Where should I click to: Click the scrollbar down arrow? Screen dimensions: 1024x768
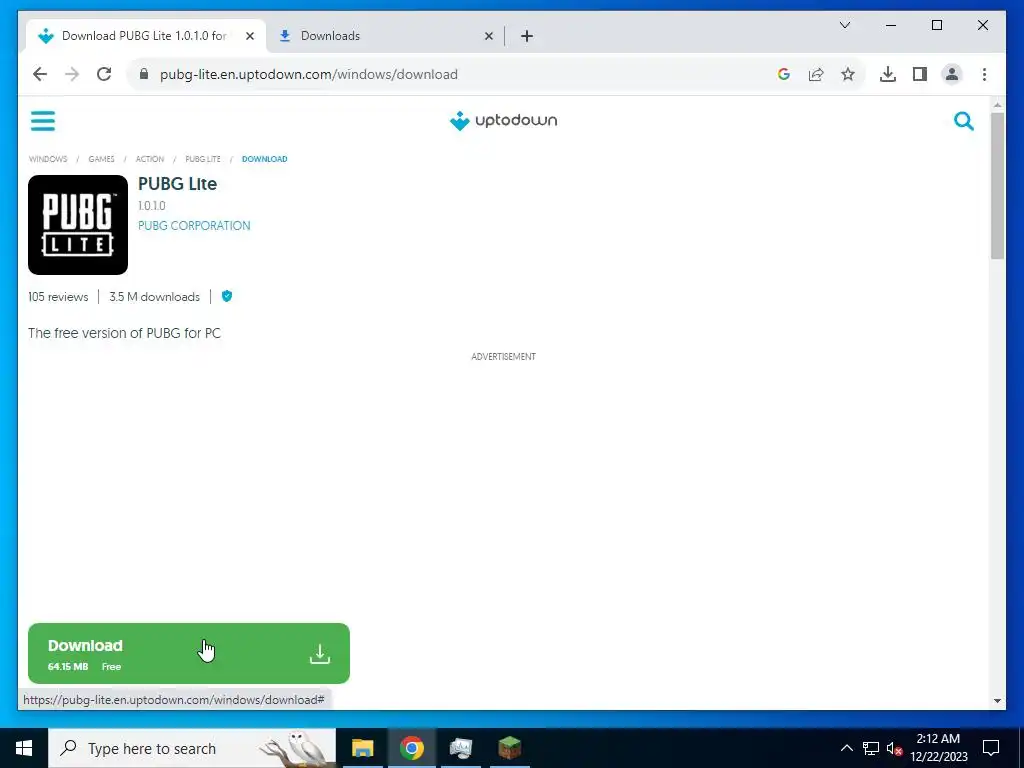pos(997,701)
